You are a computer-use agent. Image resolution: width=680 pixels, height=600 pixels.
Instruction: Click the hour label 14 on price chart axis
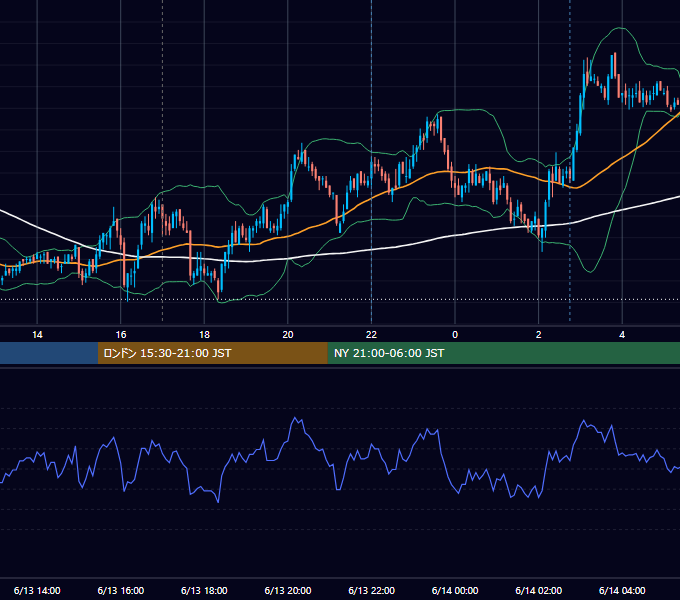point(37,335)
